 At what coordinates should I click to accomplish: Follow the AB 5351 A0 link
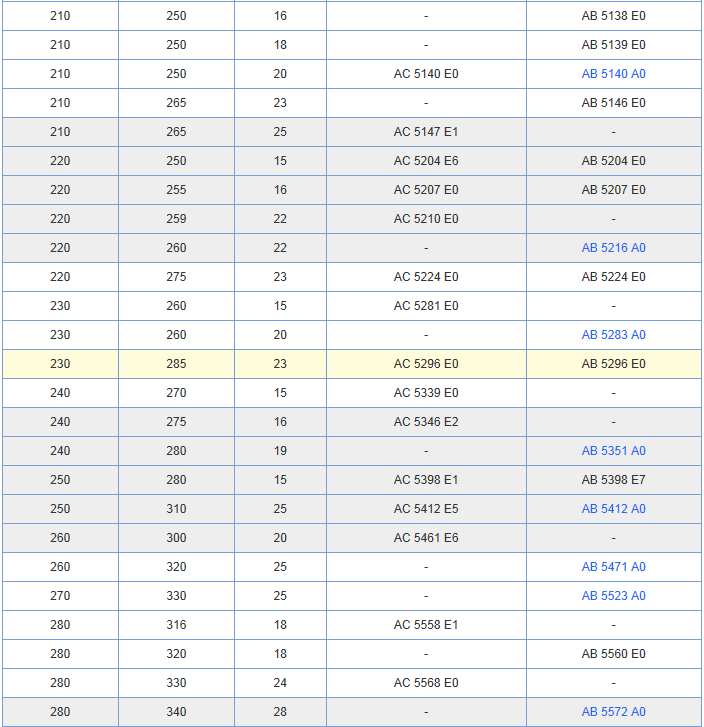pos(613,451)
